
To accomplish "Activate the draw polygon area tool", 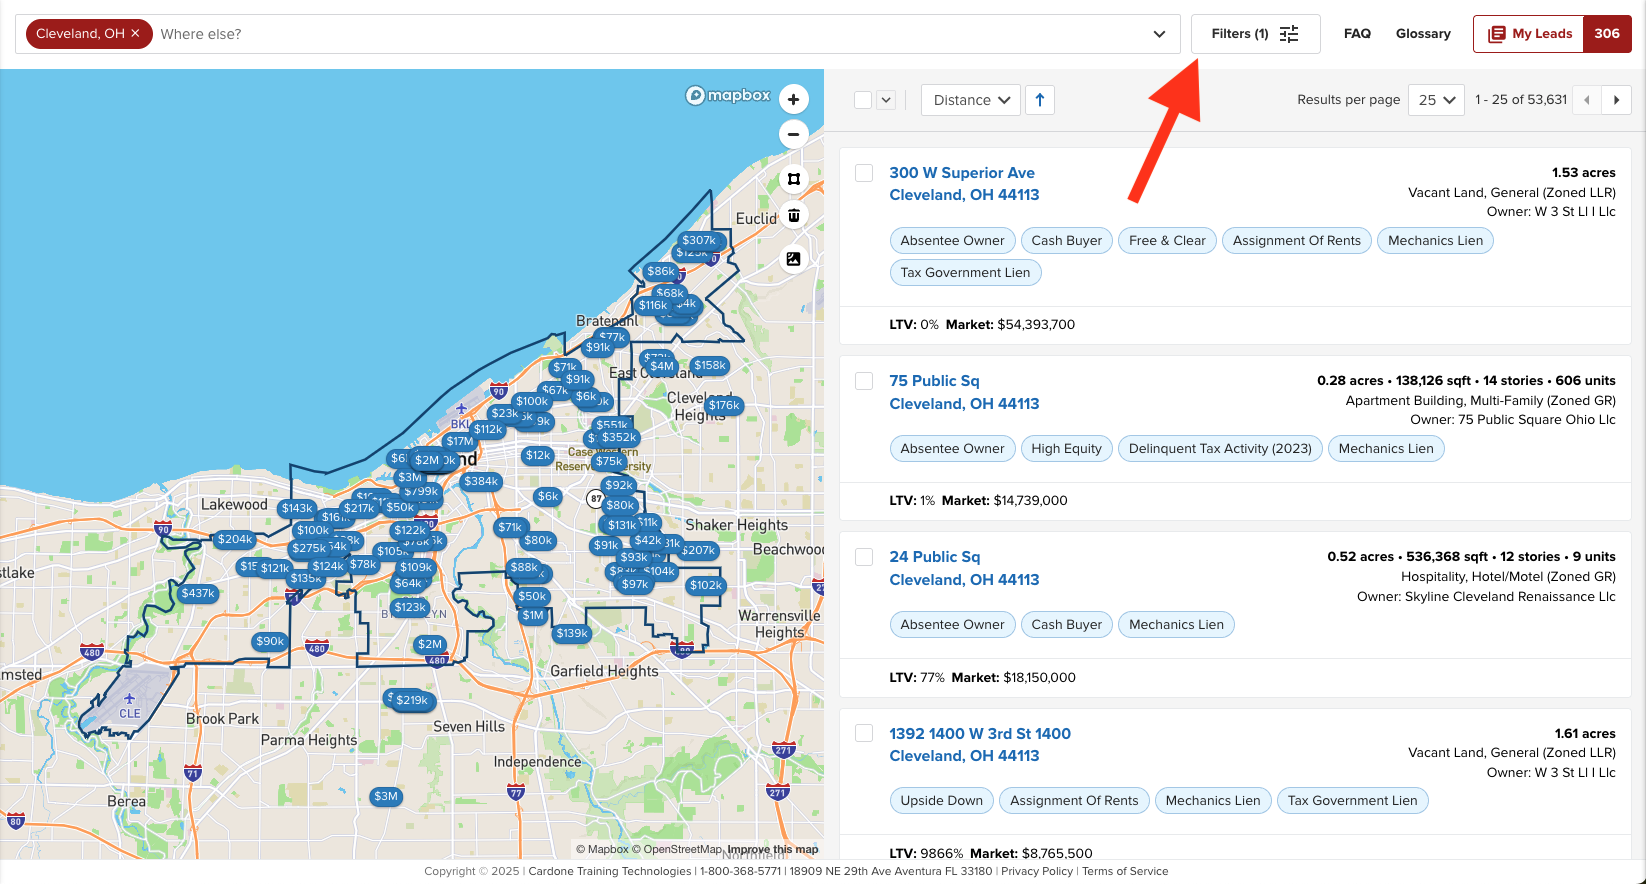I will 793,179.
